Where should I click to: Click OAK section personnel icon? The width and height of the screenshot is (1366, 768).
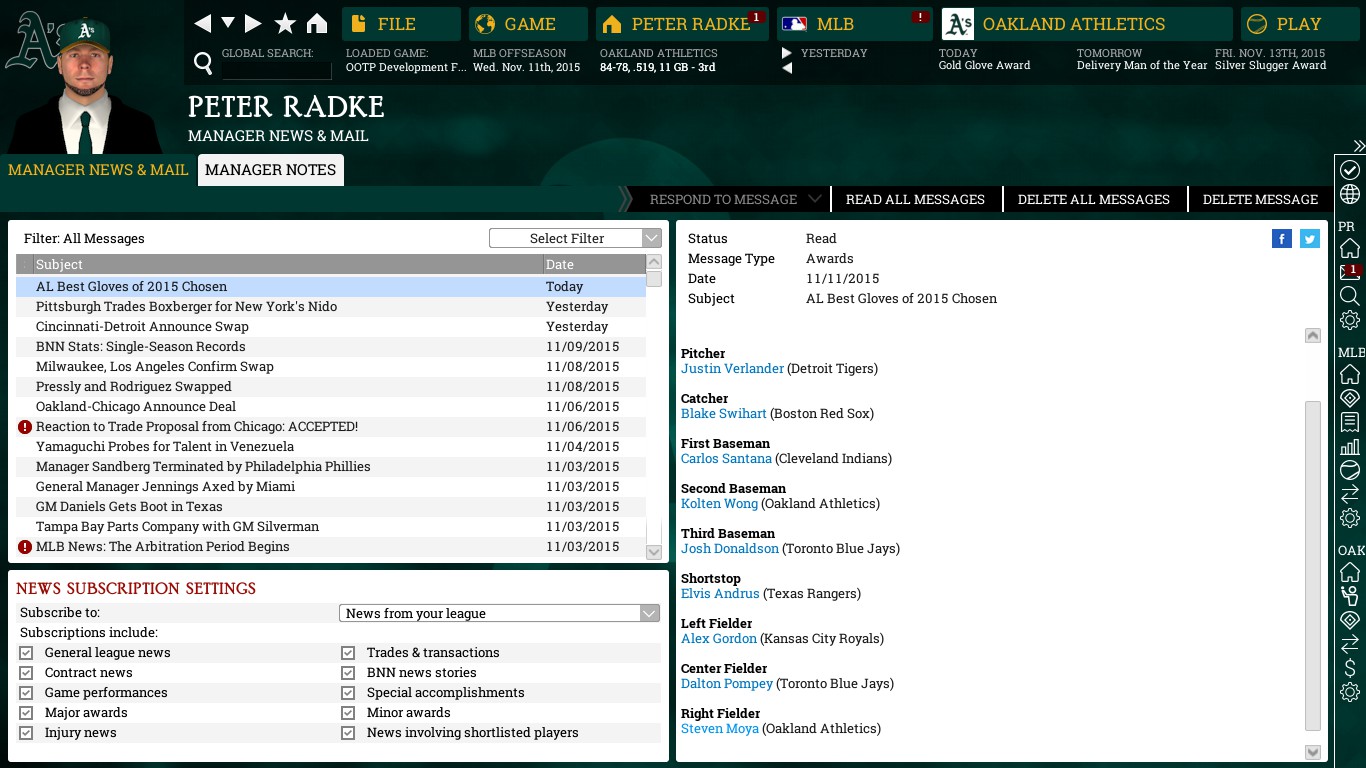pyautogui.click(x=1350, y=596)
